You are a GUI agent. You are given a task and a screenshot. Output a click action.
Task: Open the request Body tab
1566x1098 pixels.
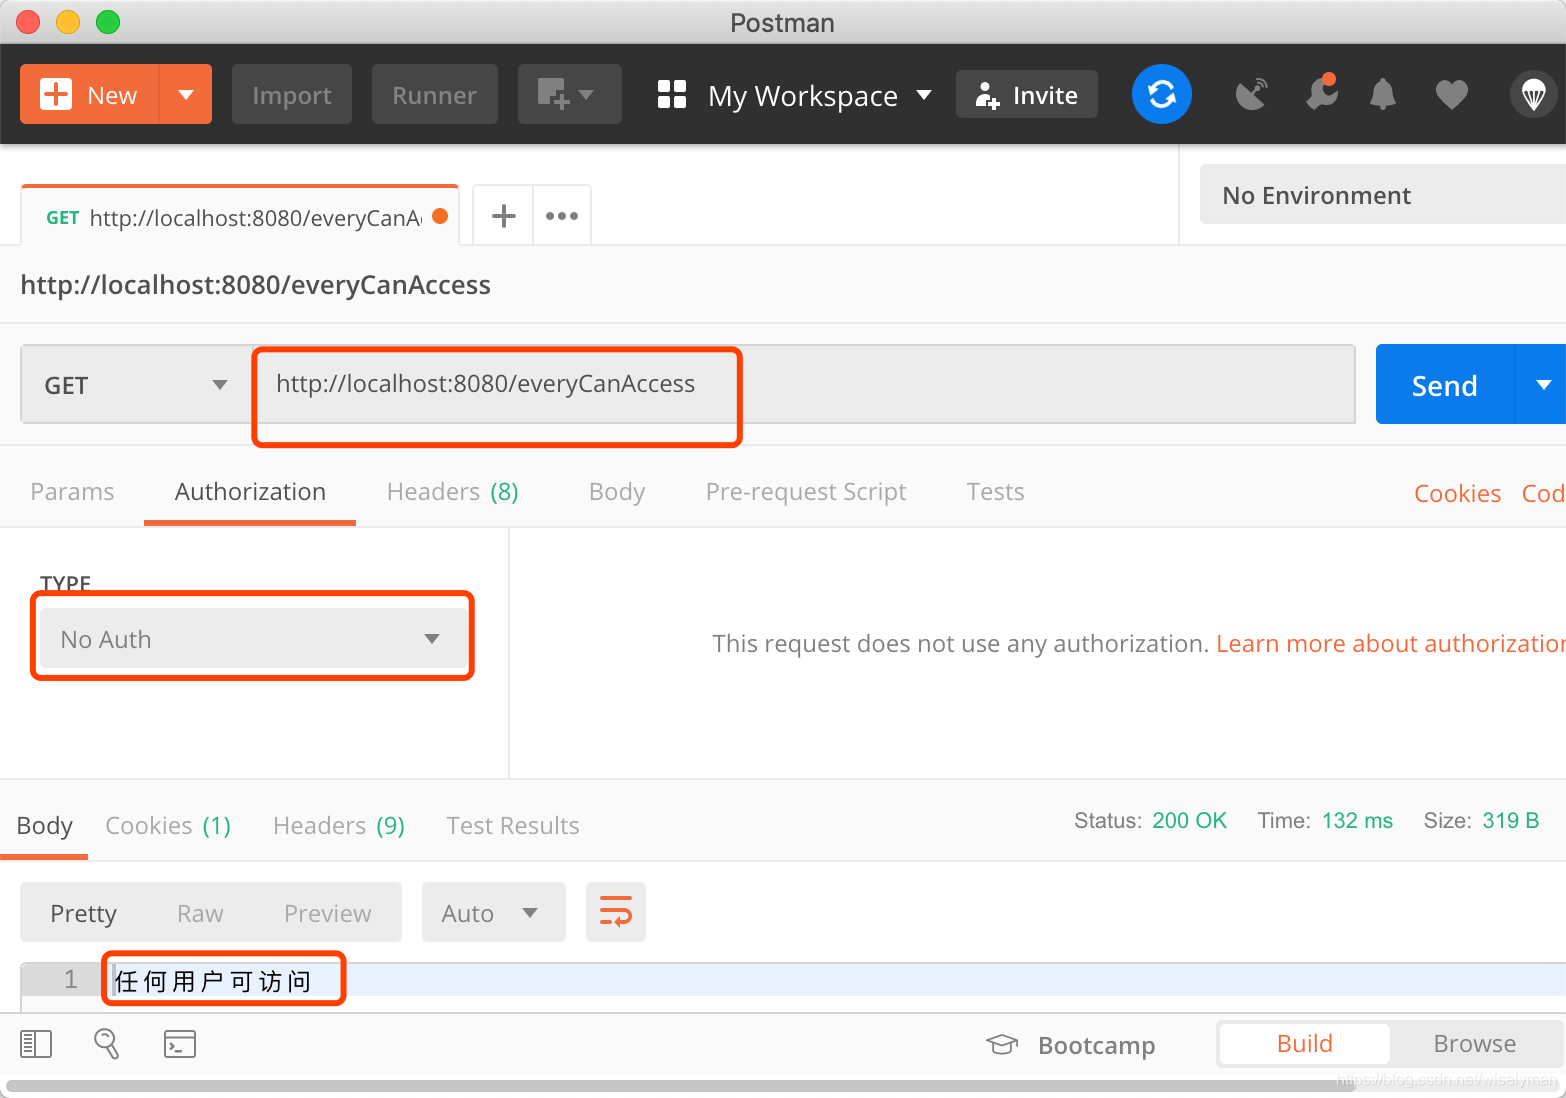[617, 492]
